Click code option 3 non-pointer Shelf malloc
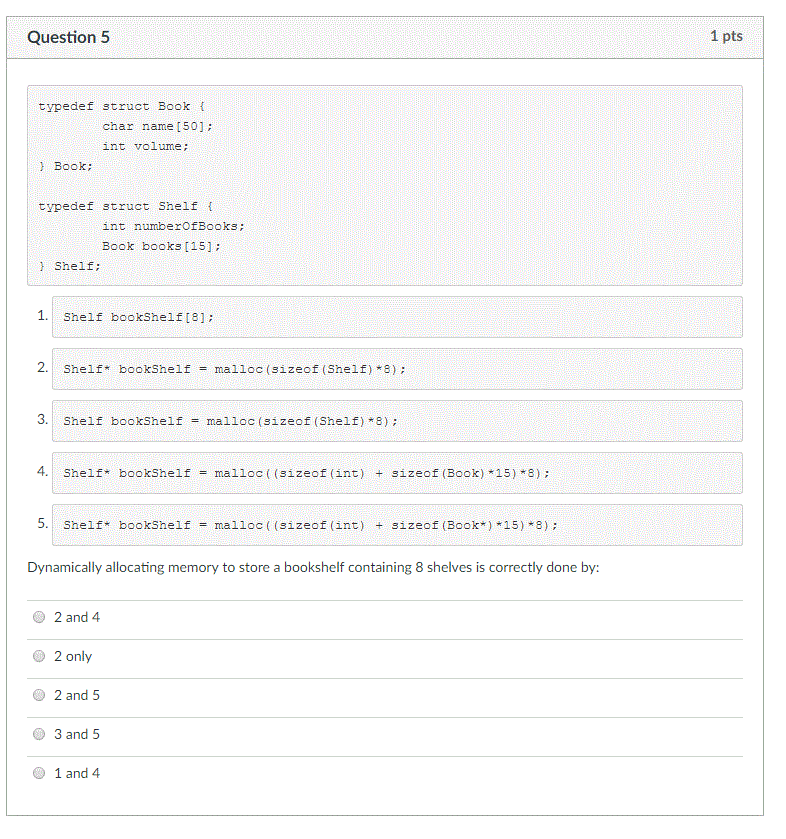 pyautogui.click(x=231, y=421)
